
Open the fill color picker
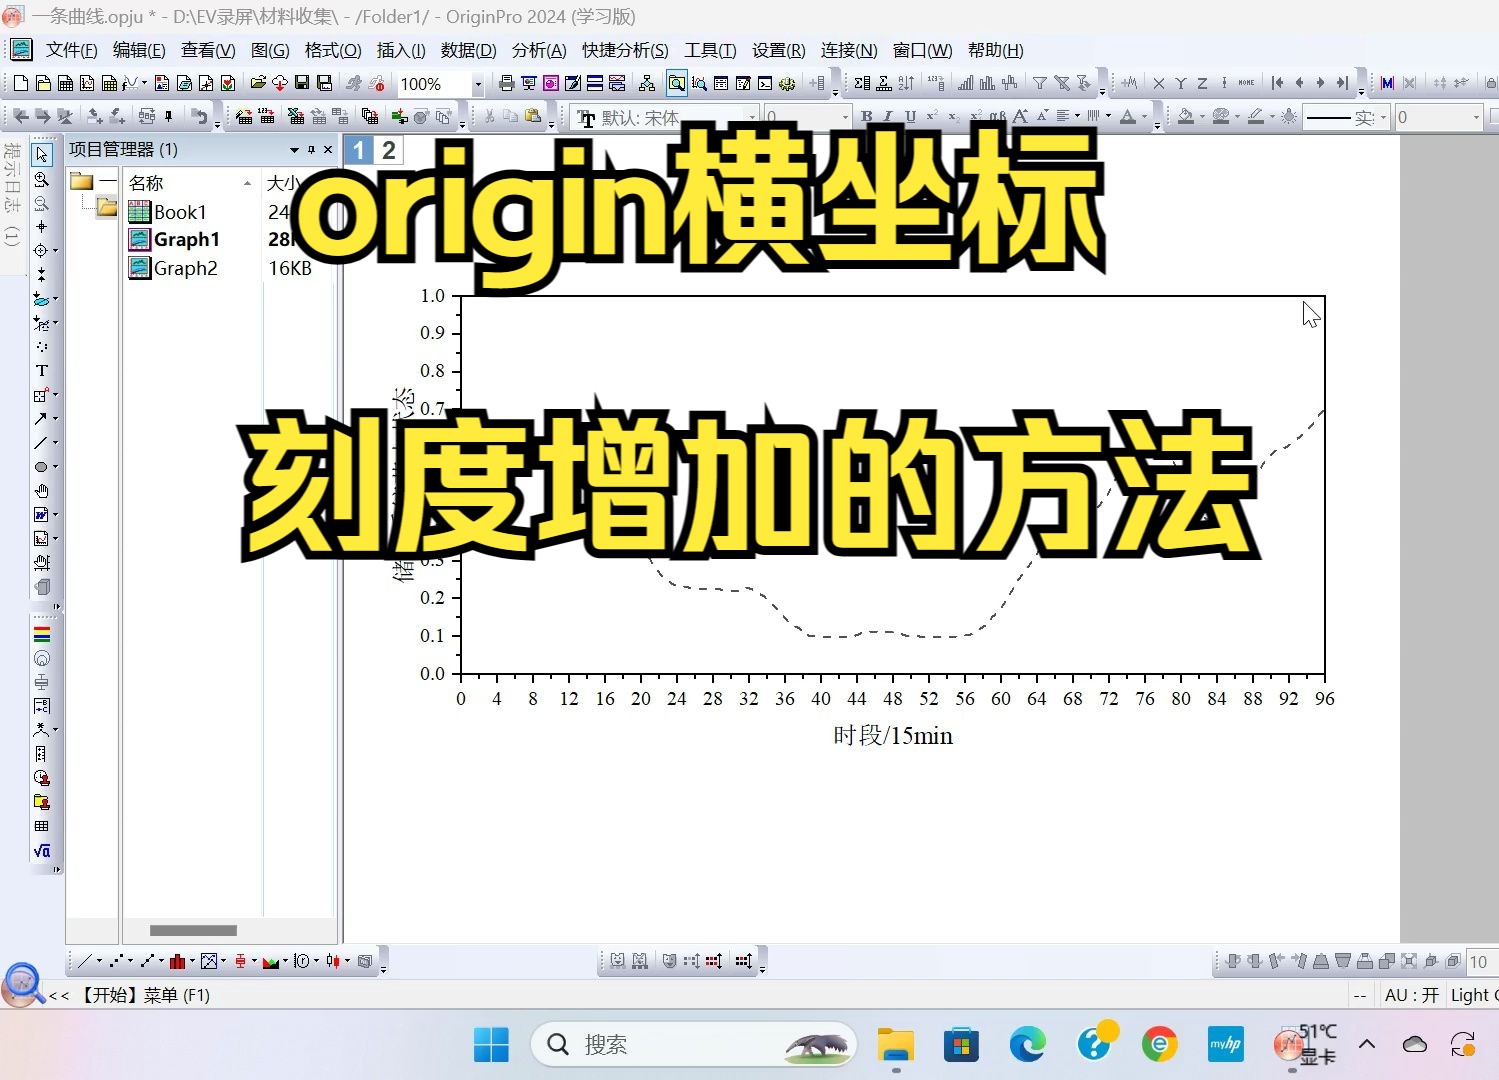(1186, 117)
